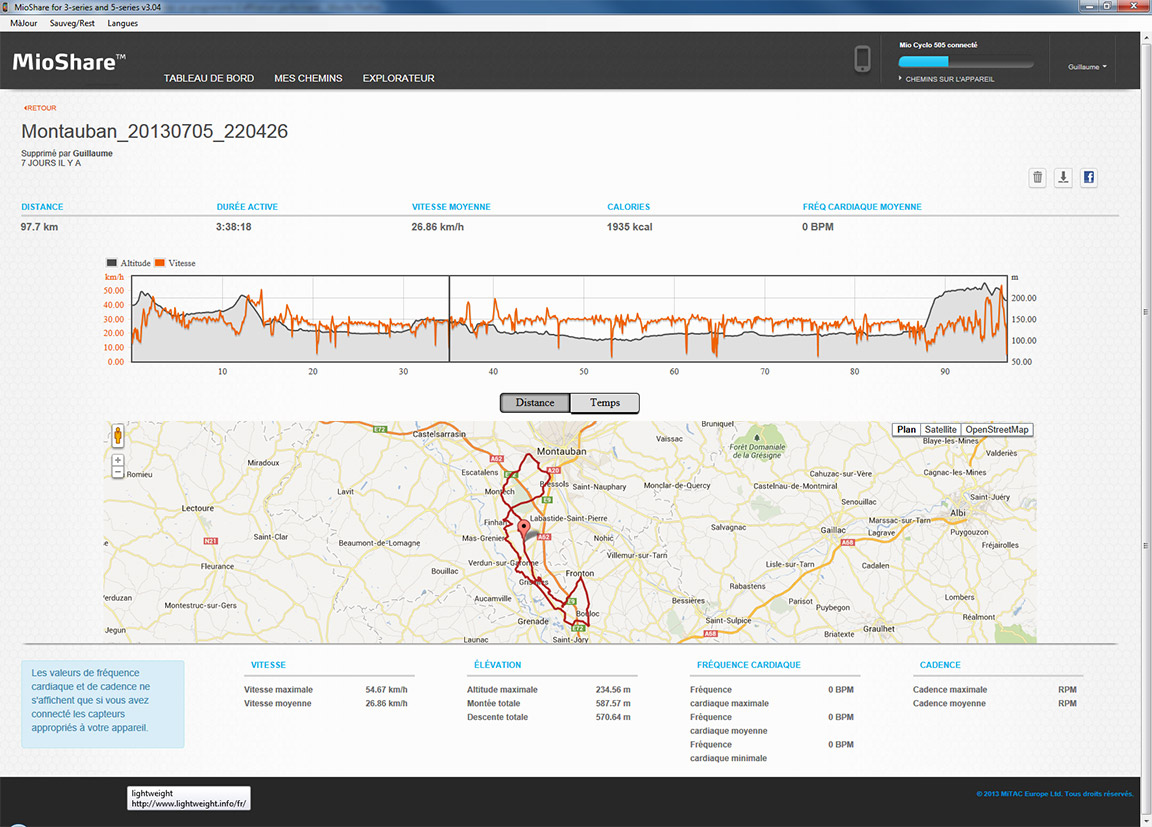Select the Plan map view
This screenshot has width=1152, height=827.
click(906, 430)
